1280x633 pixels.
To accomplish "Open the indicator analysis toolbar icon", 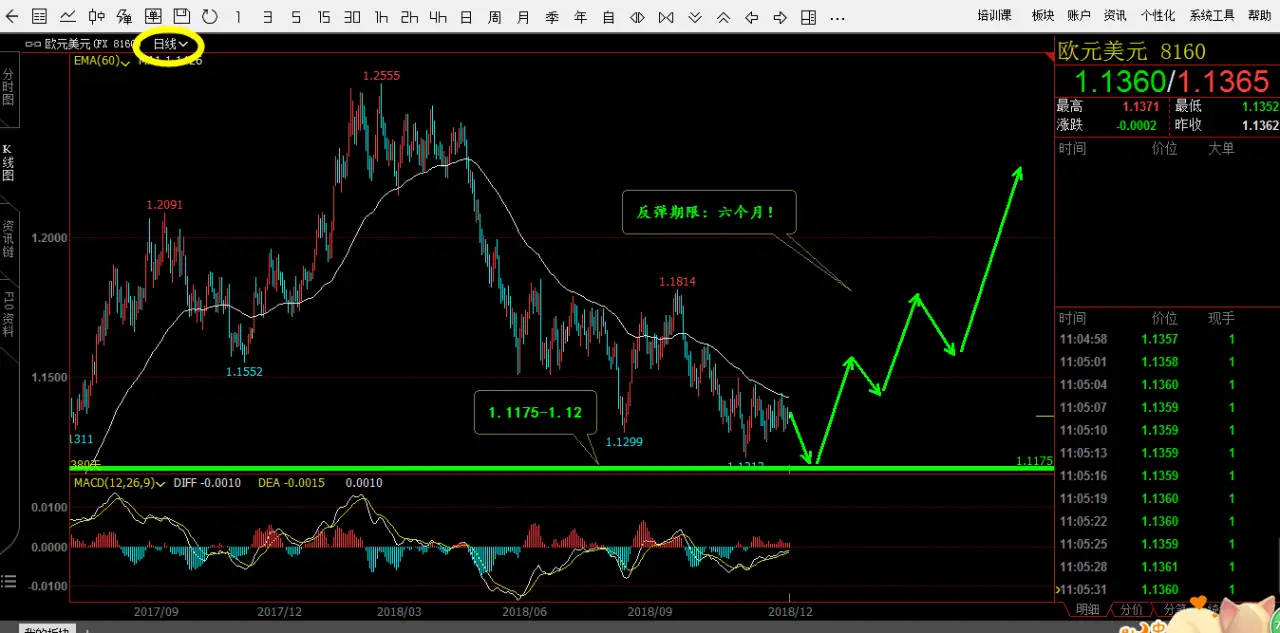I will click(125, 16).
